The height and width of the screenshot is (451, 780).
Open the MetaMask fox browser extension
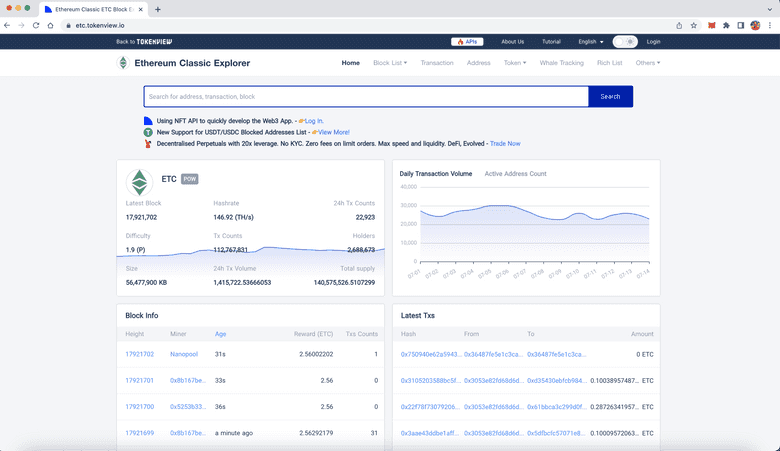pos(711,25)
